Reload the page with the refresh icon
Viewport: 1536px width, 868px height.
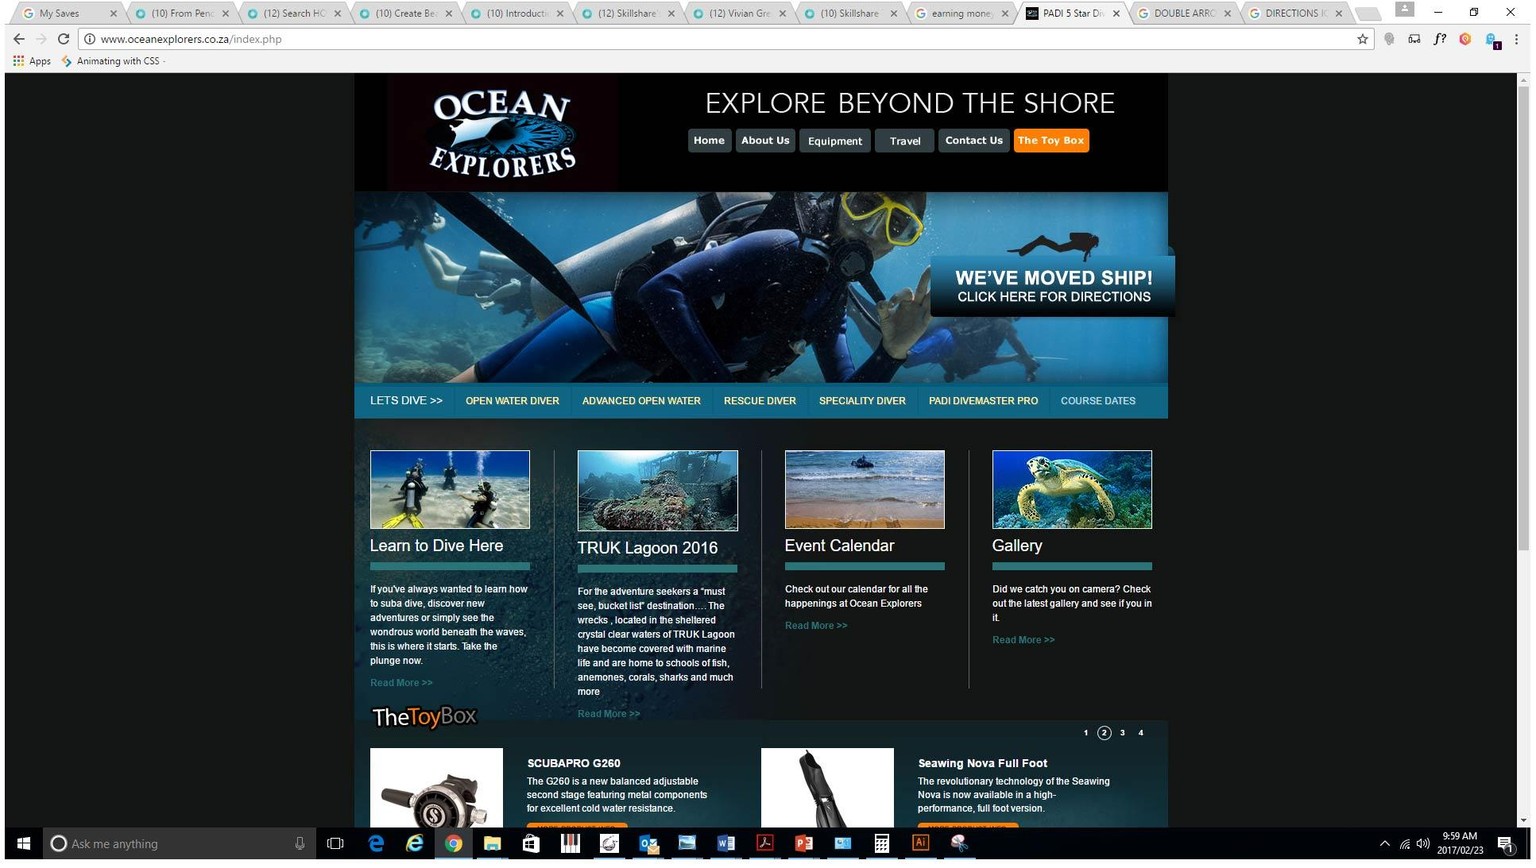tap(63, 39)
